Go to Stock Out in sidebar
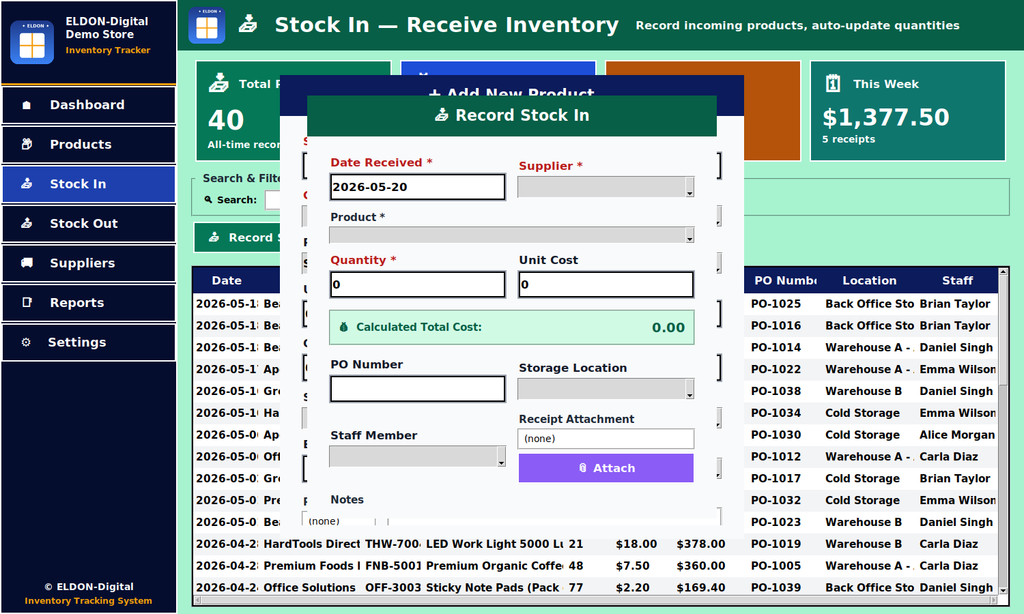 (x=88, y=223)
